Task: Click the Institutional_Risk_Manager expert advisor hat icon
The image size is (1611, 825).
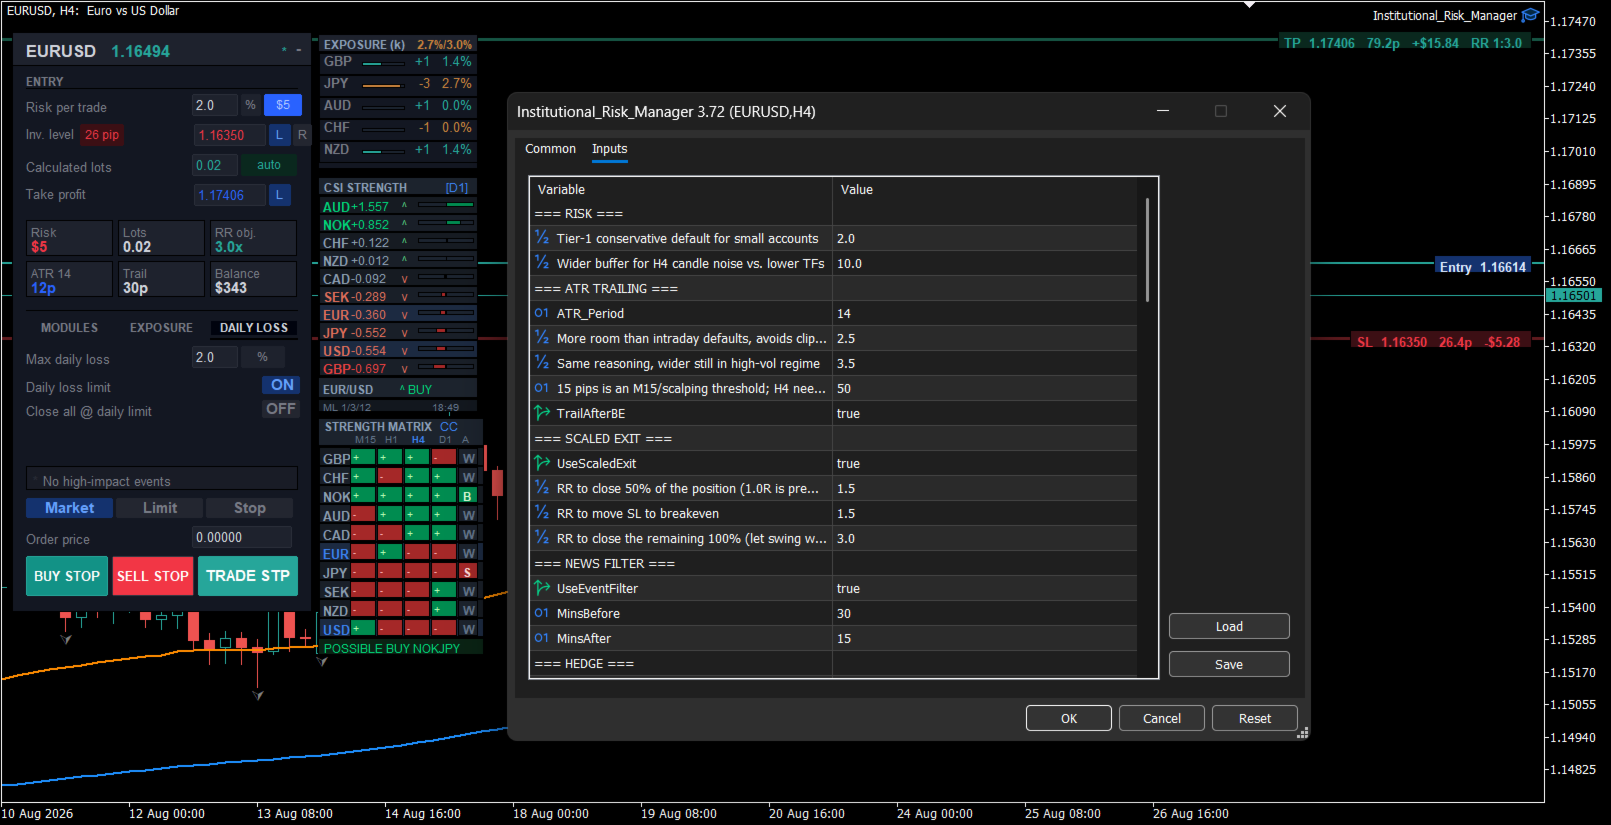Action: click(1530, 15)
